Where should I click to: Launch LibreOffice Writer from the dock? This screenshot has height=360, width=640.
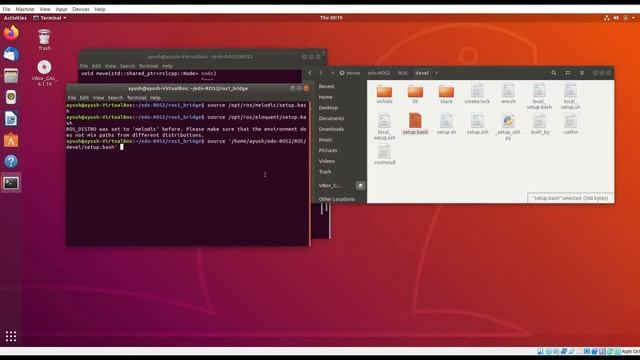coord(11,119)
